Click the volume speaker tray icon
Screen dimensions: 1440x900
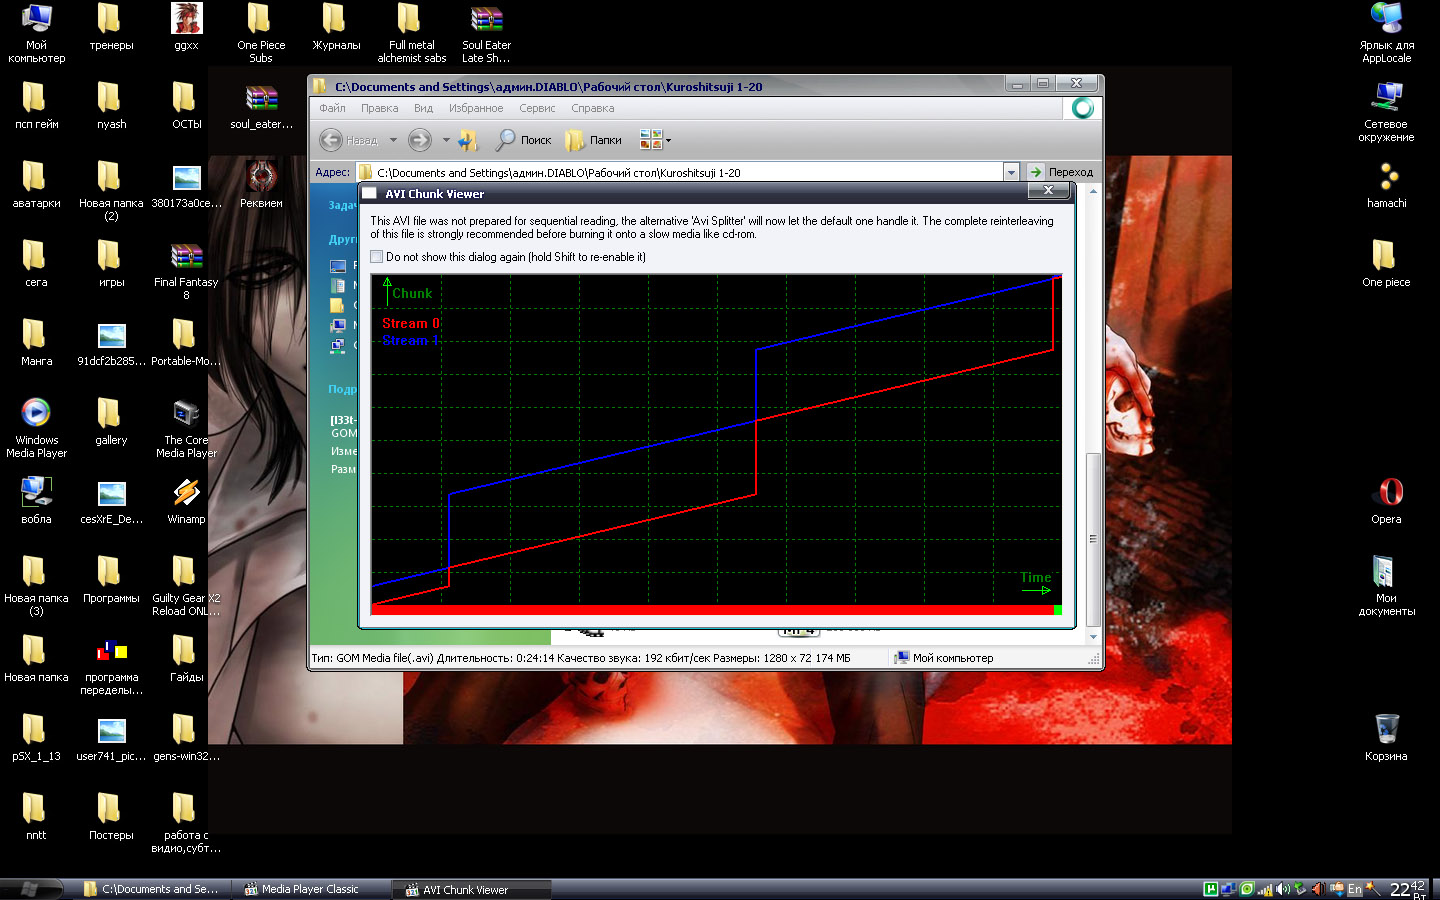[1283, 888]
